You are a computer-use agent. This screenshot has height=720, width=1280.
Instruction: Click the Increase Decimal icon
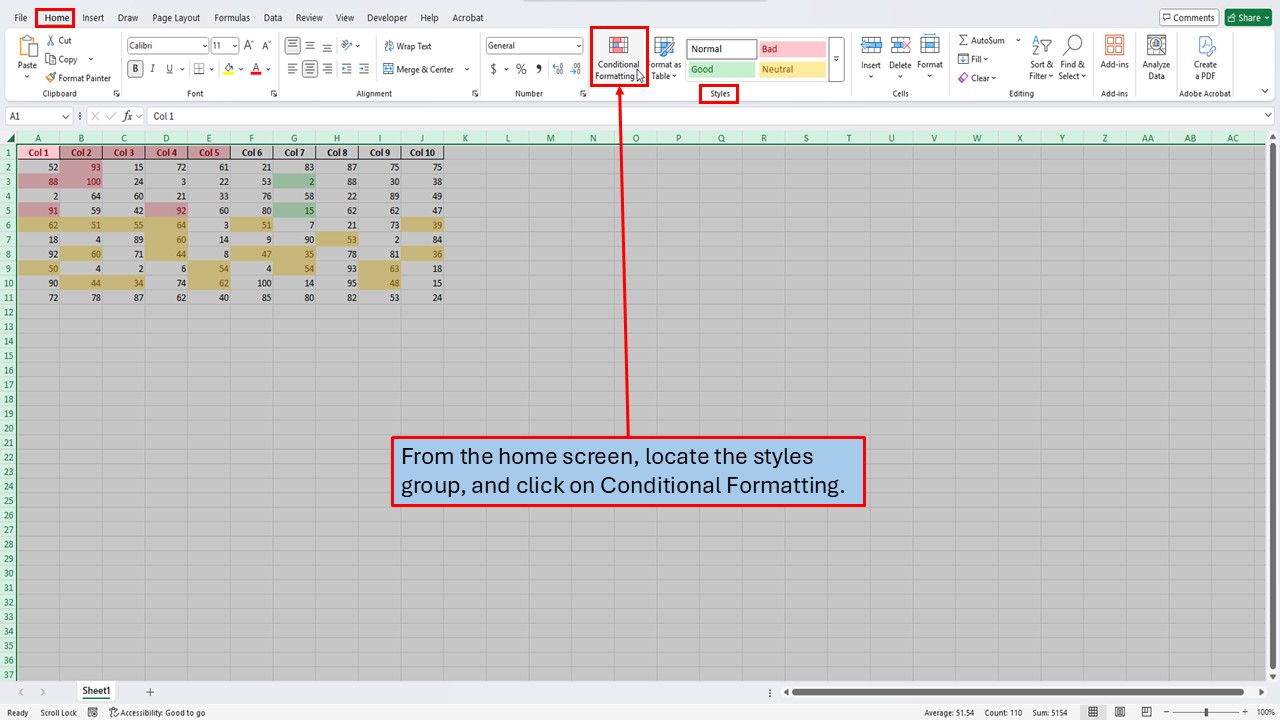[556, 69]
